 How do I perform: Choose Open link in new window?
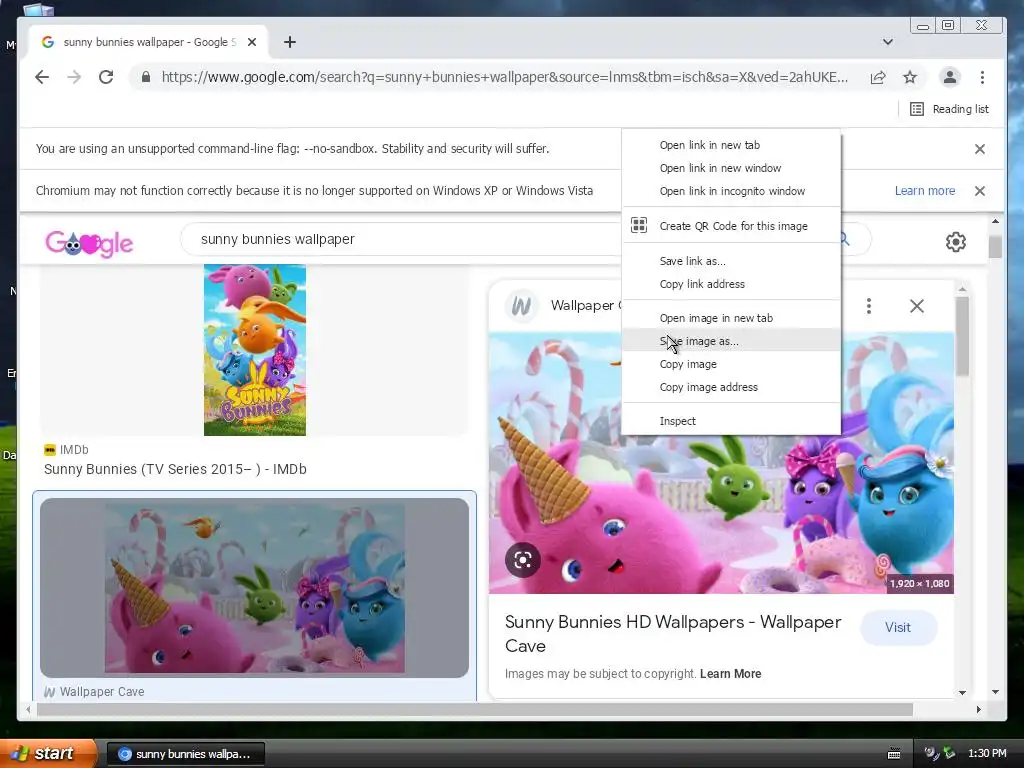click(731, 168)
